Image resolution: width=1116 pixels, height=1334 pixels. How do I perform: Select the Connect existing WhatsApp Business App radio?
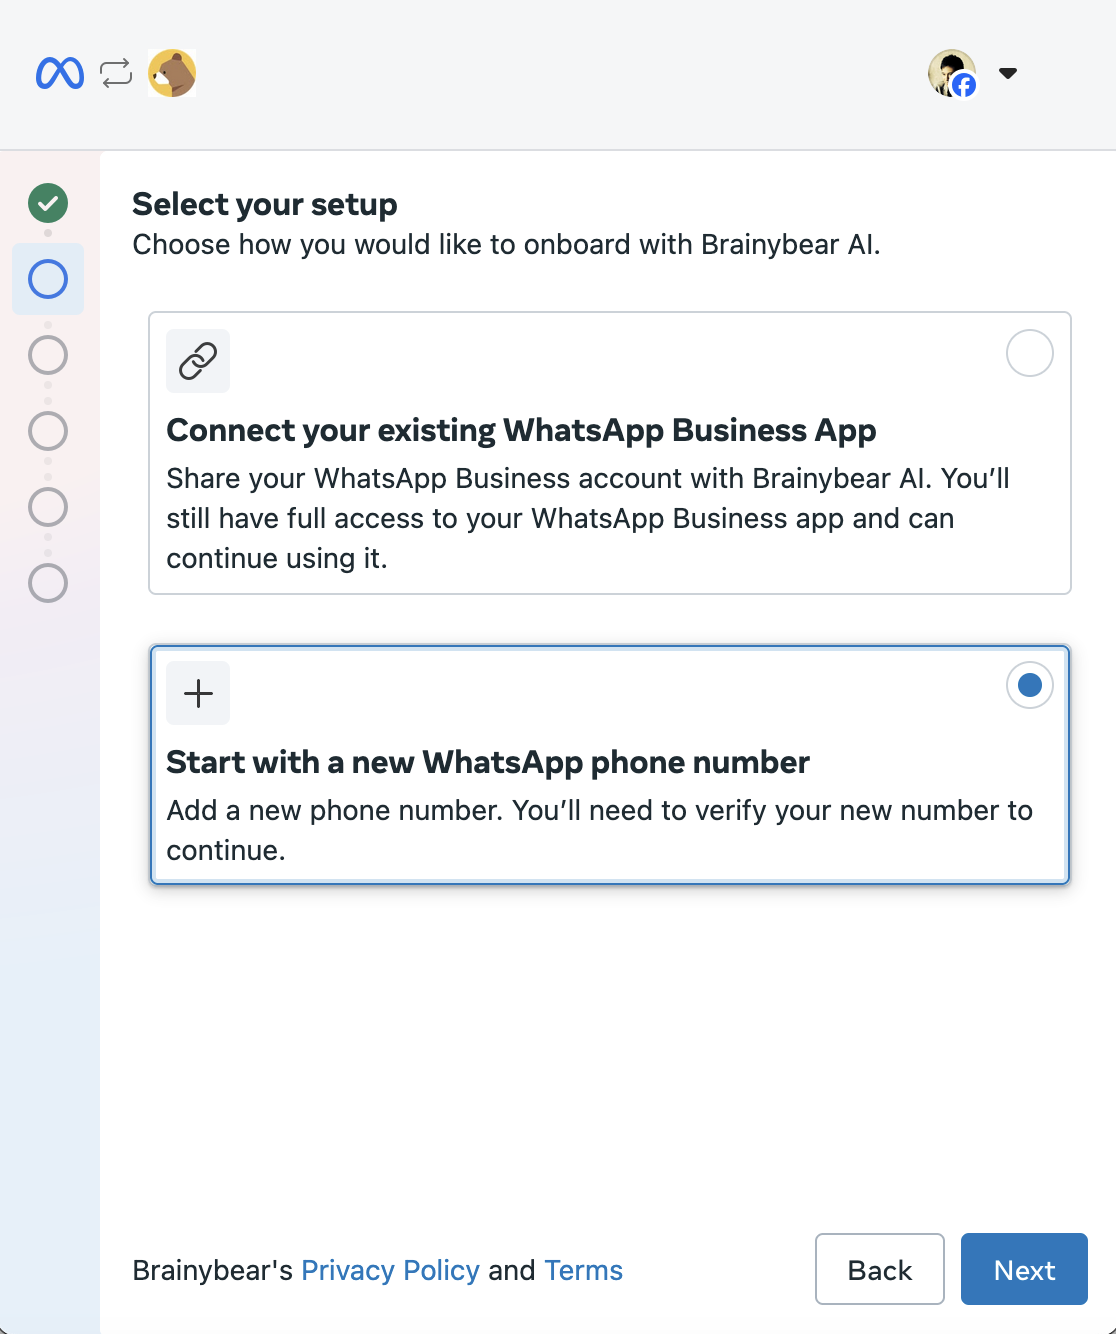pos(1030,353)
